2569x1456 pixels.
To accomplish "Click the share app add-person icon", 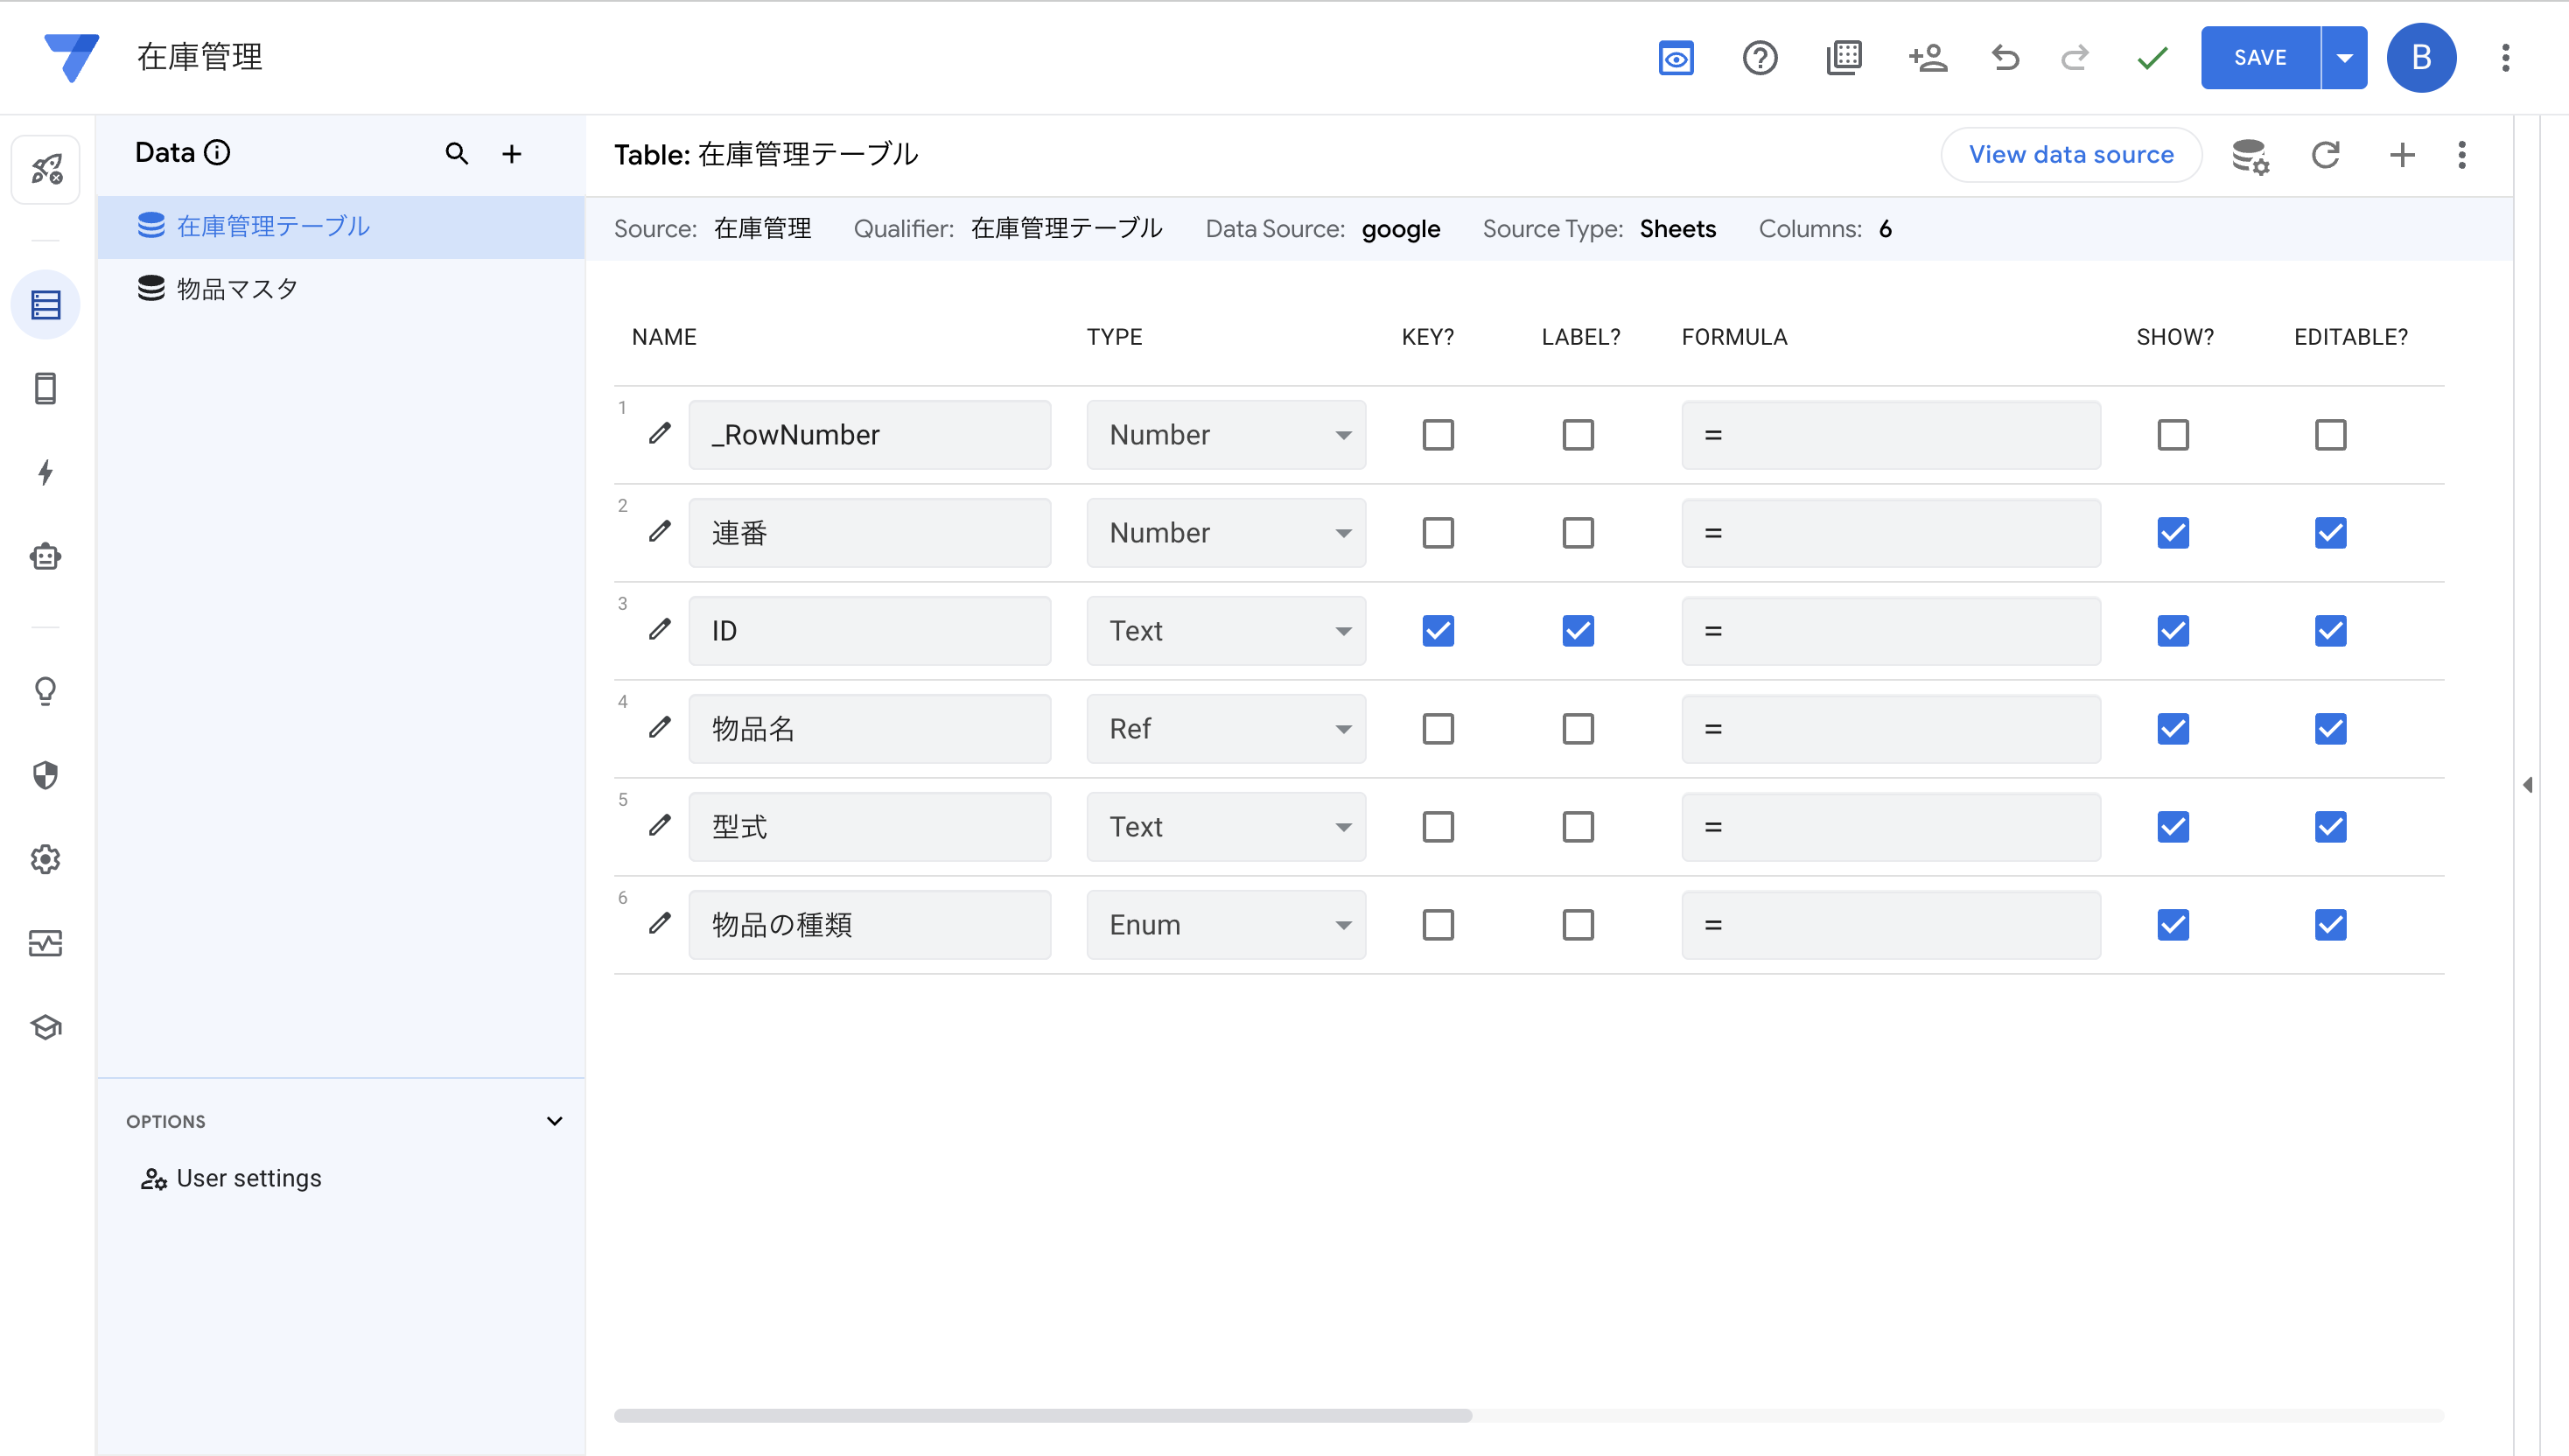I will (1927, 58).
